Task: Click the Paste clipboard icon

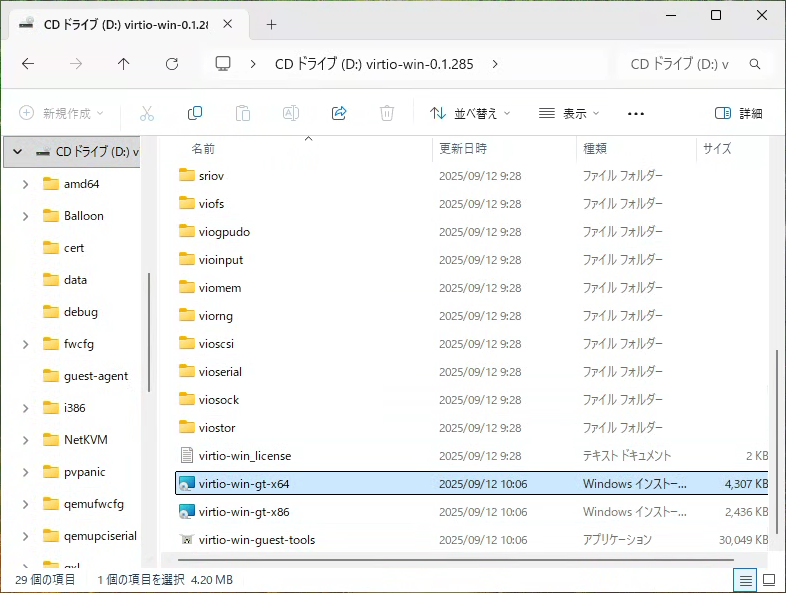Action: pyautogui.click(x=243, y=113)
